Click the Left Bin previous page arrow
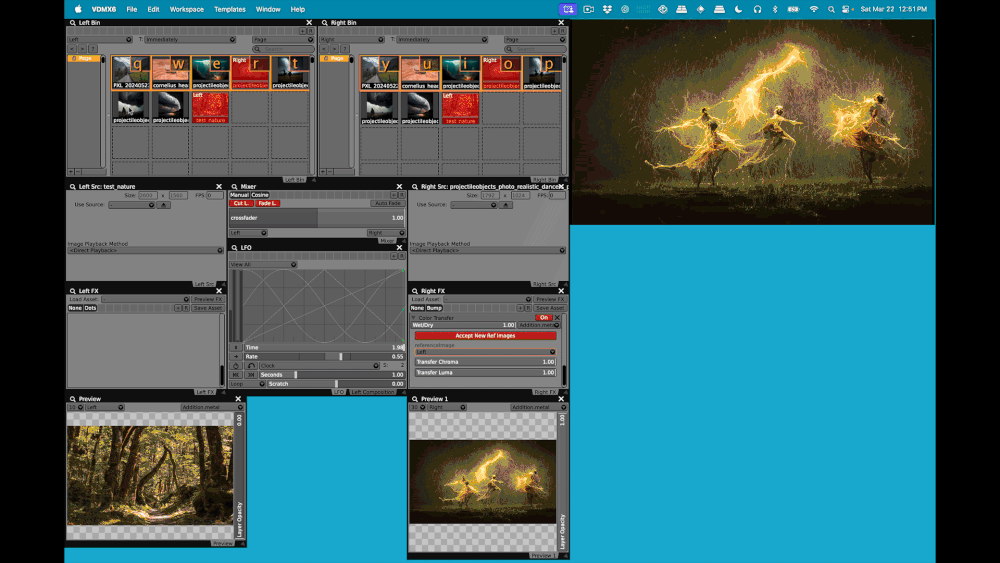 [72, 49]
